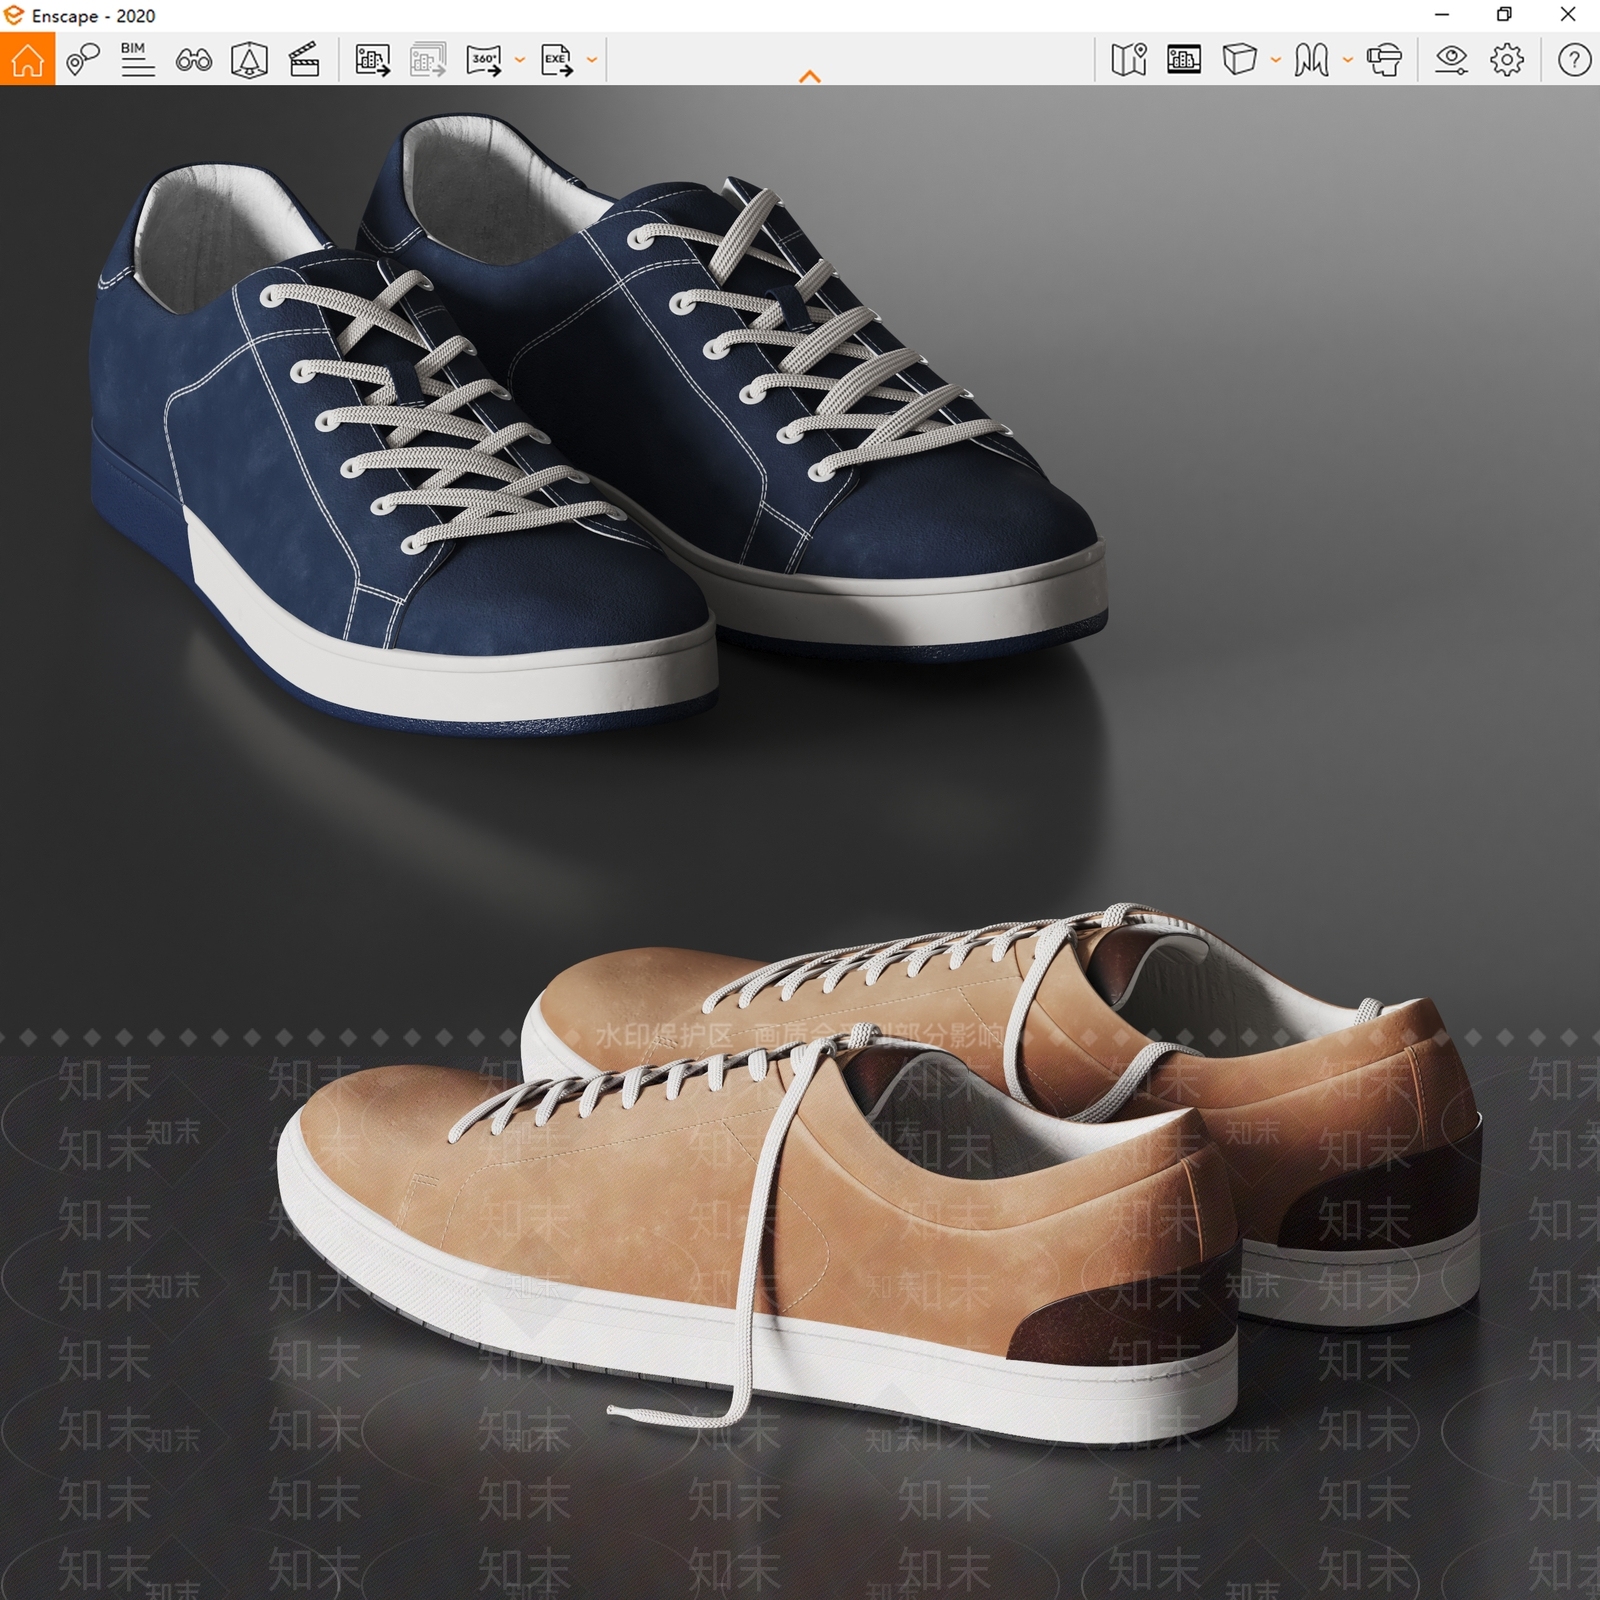Open the asset library (tree box) icon
Viewport: 1600px width, 1600px height.
(249, 60)
